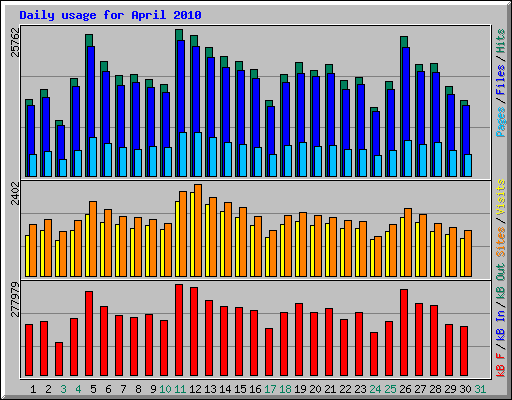Image resolution: width=512 pixels, height=400 pixels.
Task: Choose day label 23 on the axis
Action: point(360,389)
